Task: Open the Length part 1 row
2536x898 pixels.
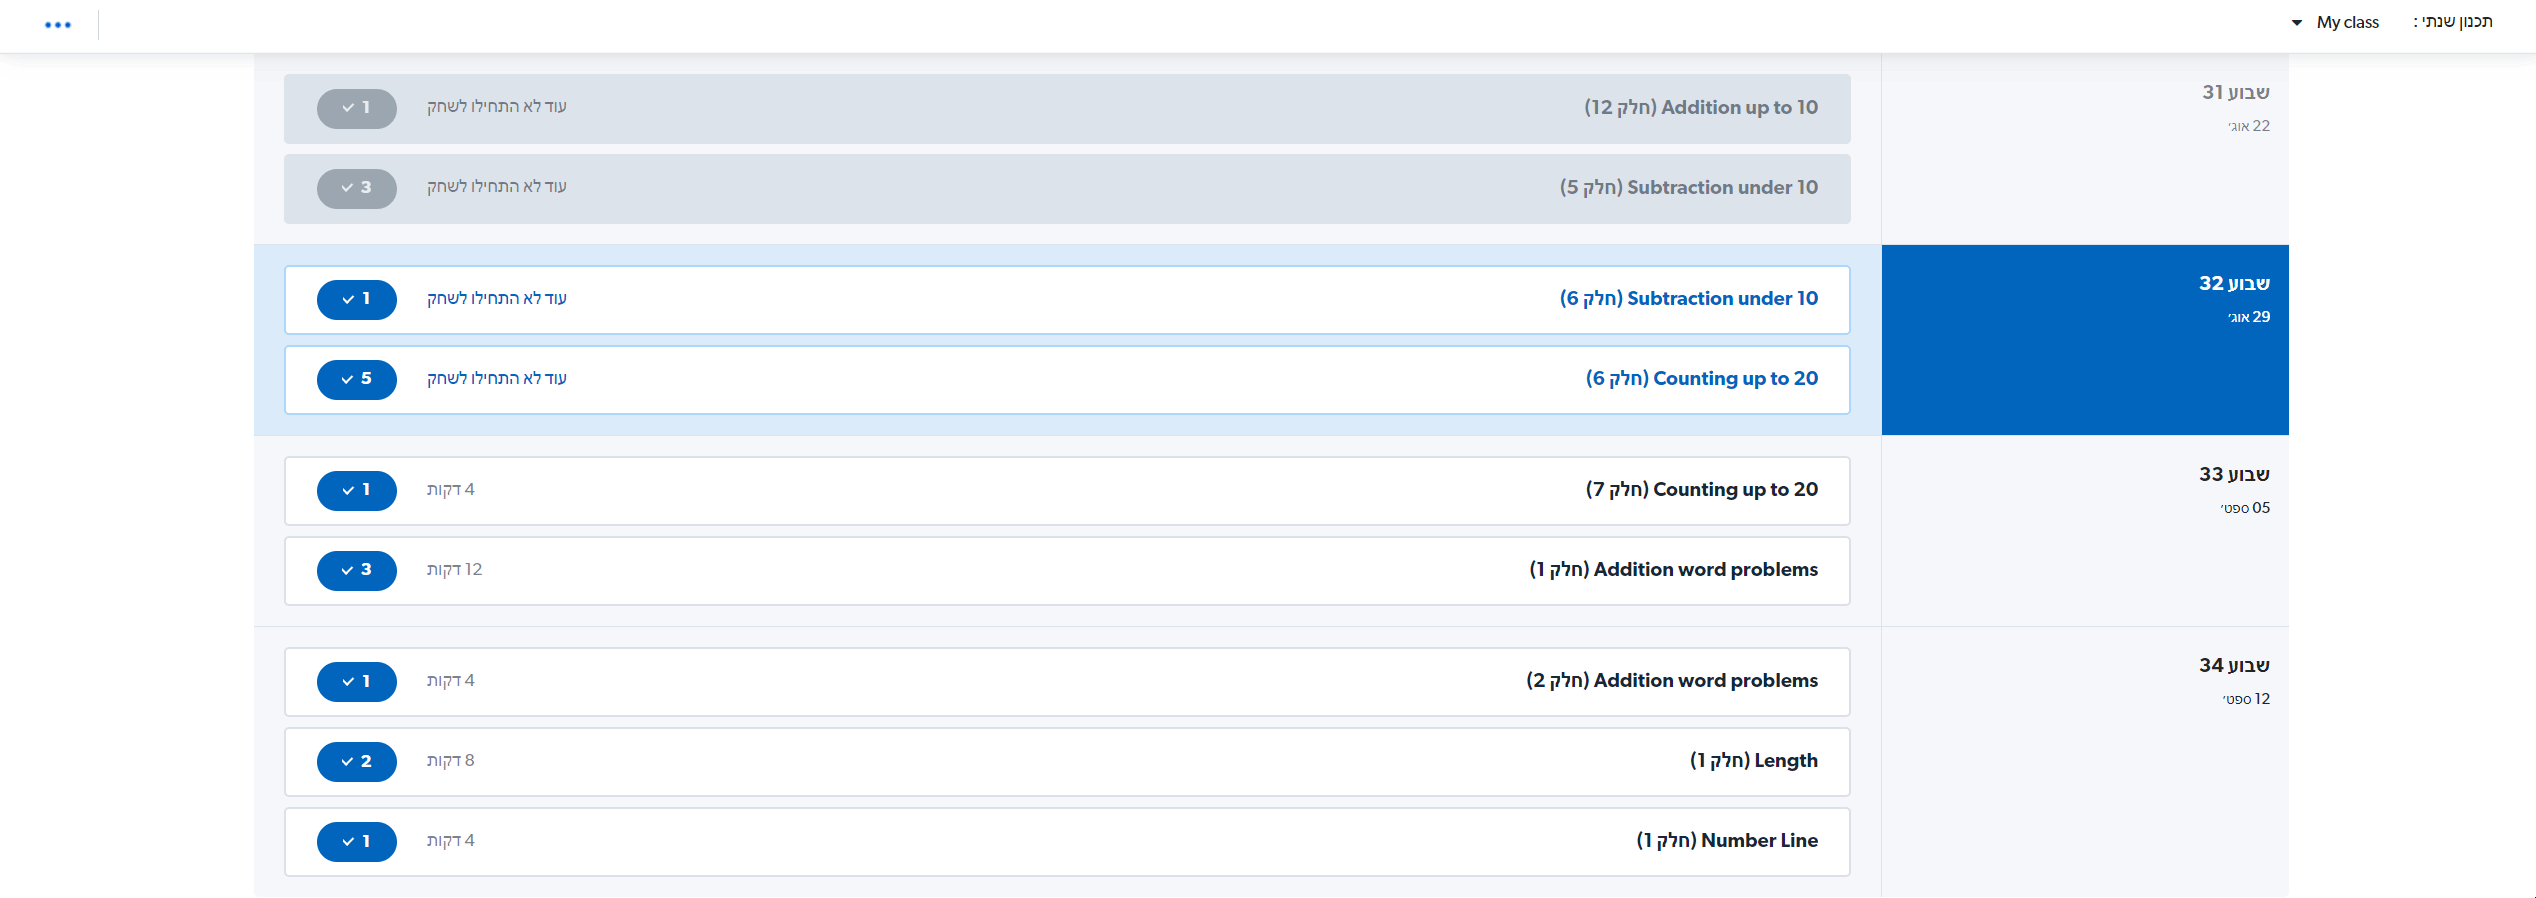Action: (x=1067, y=762)
